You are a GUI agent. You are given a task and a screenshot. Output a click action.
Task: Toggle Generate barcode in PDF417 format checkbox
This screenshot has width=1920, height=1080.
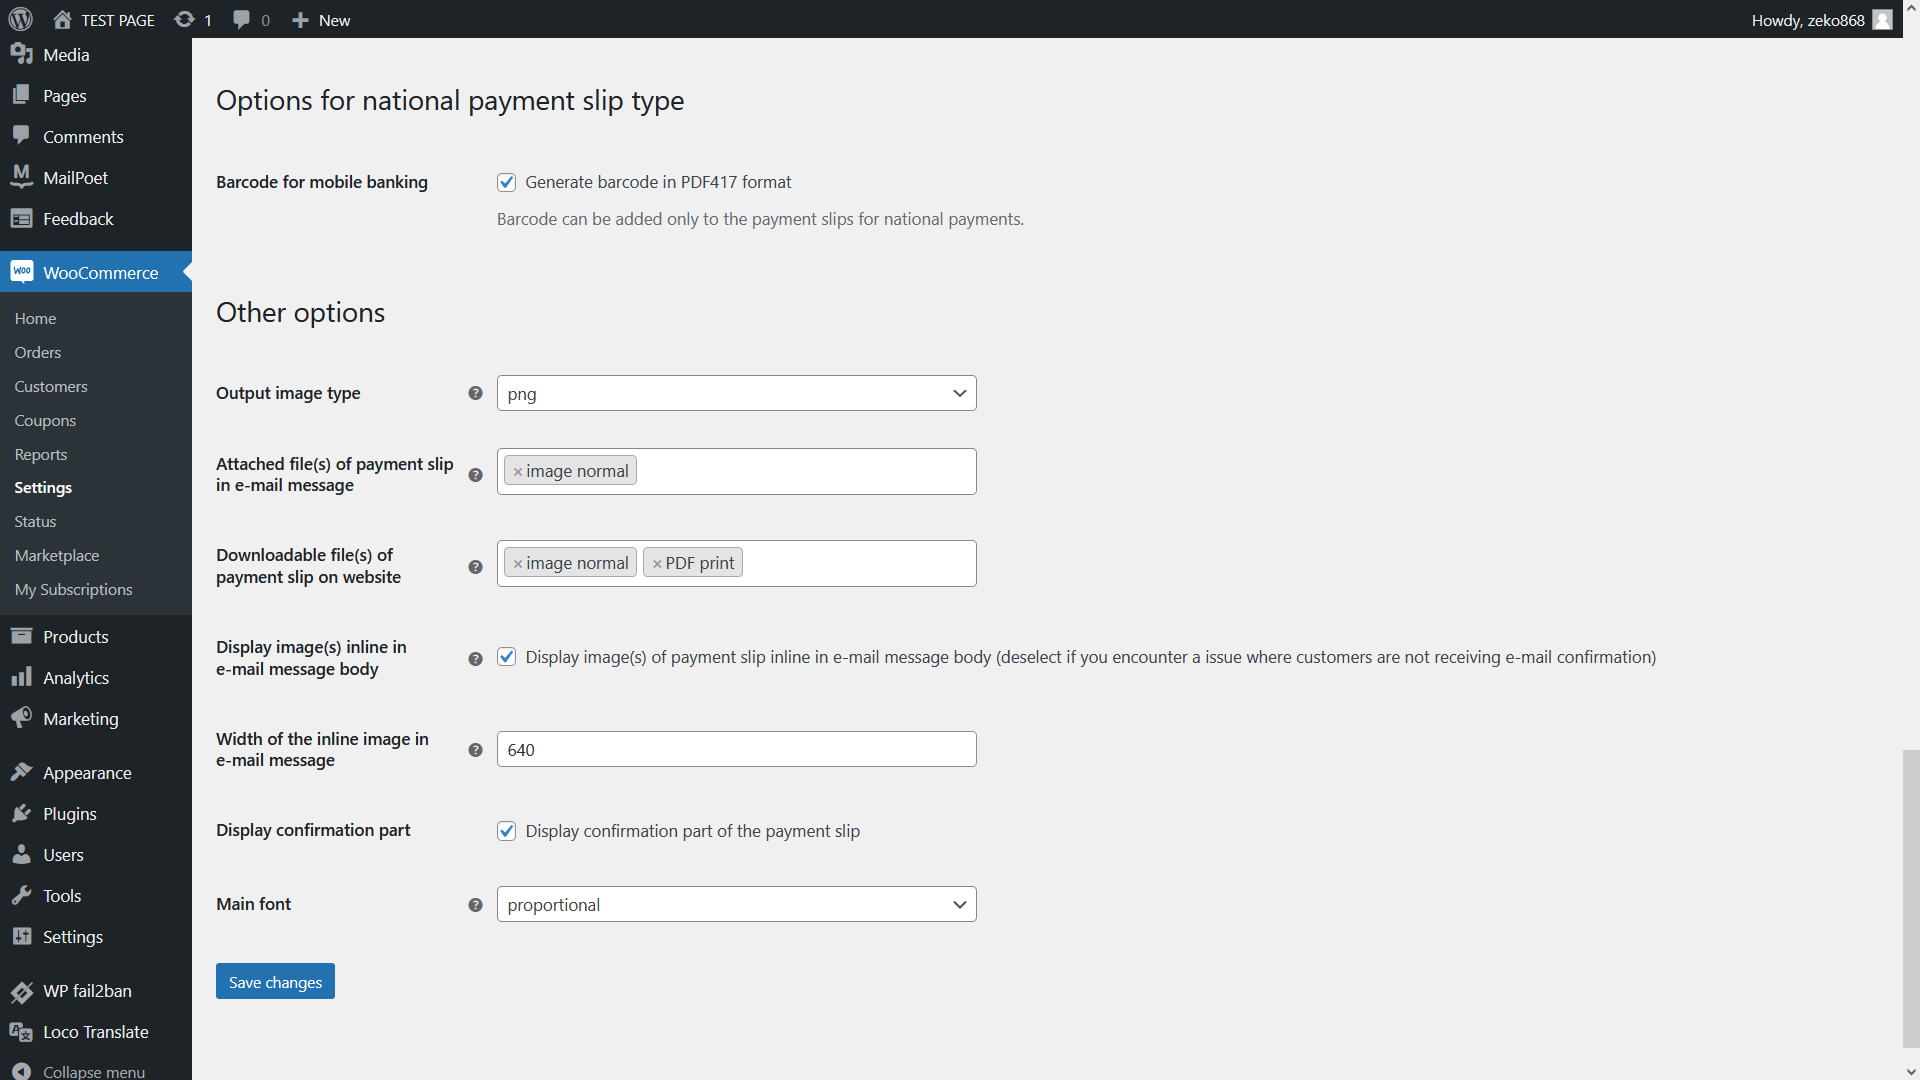pos(506,182)
